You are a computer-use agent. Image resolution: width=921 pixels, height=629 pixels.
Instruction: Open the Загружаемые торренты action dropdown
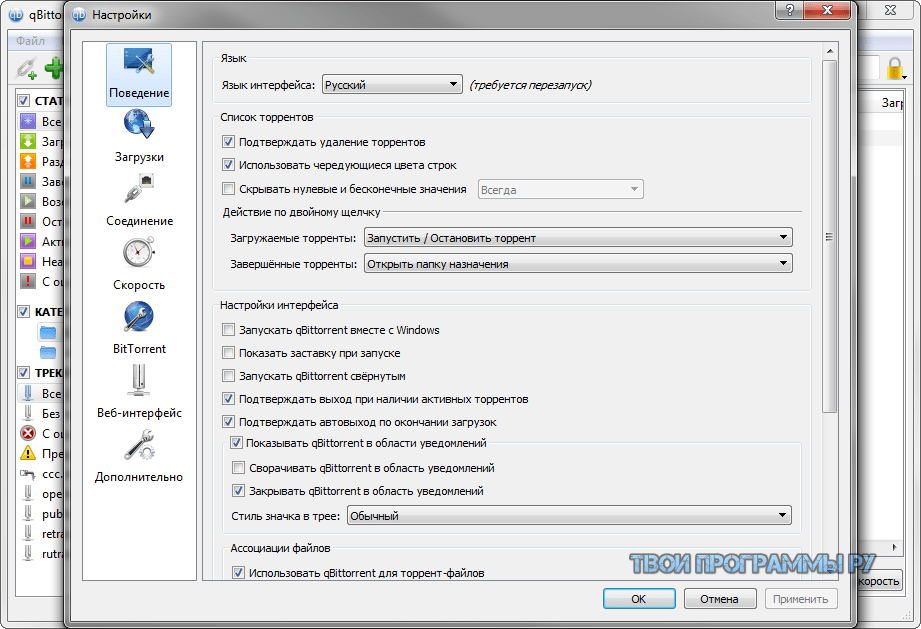click(x=578, y=238)
